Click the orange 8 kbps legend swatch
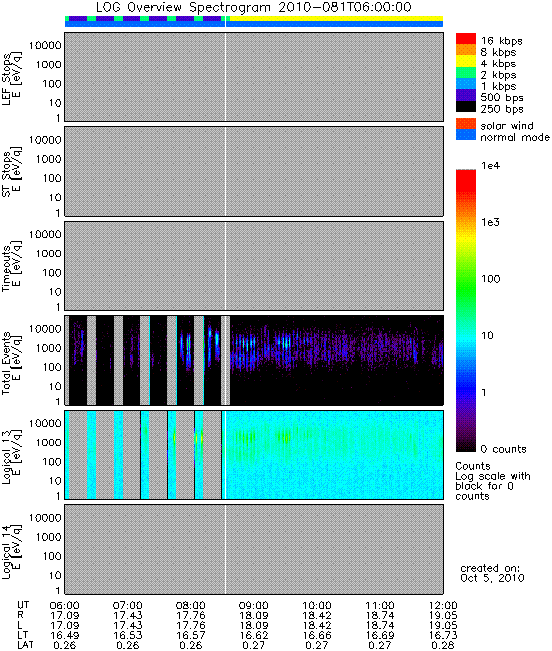552x651 pixels. [x=466, y=50]
